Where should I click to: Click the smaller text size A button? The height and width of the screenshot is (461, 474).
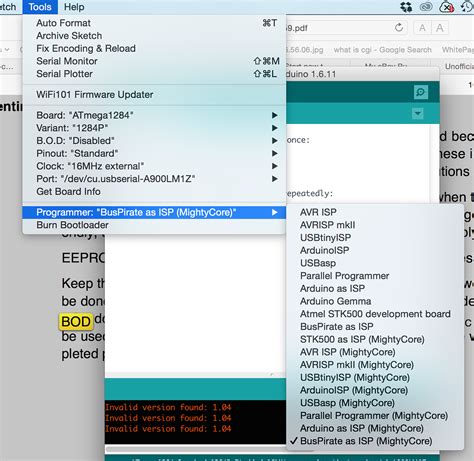point(422,28)
